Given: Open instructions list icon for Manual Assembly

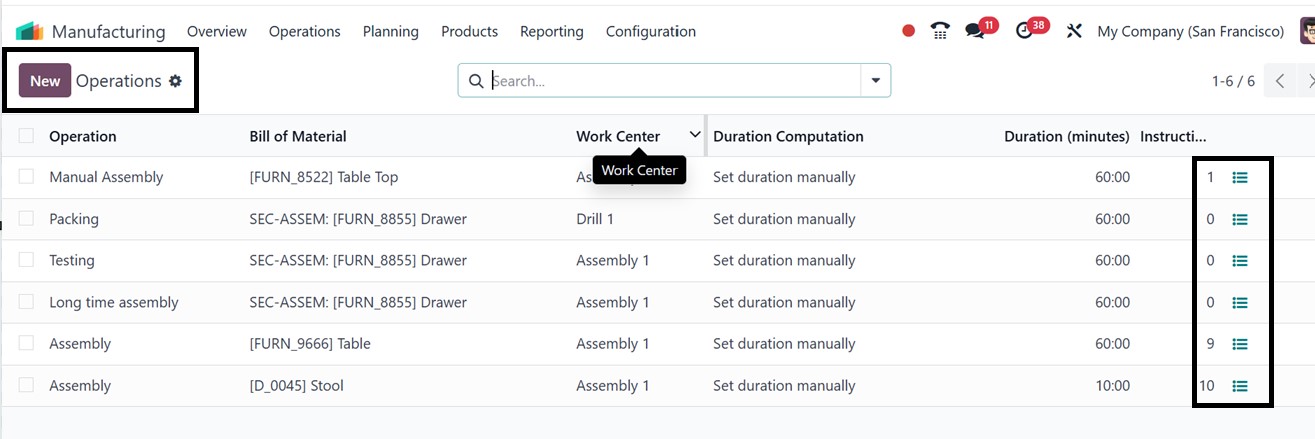Looking at the screenshot, I should (x=1240, y=177).
